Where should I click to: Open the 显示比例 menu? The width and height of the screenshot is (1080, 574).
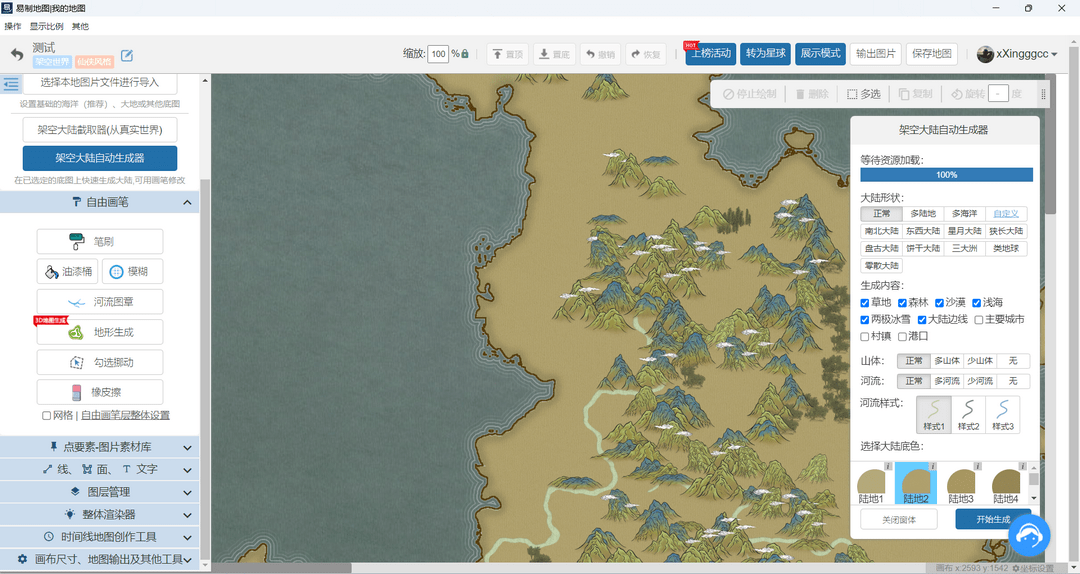point(45,26)
